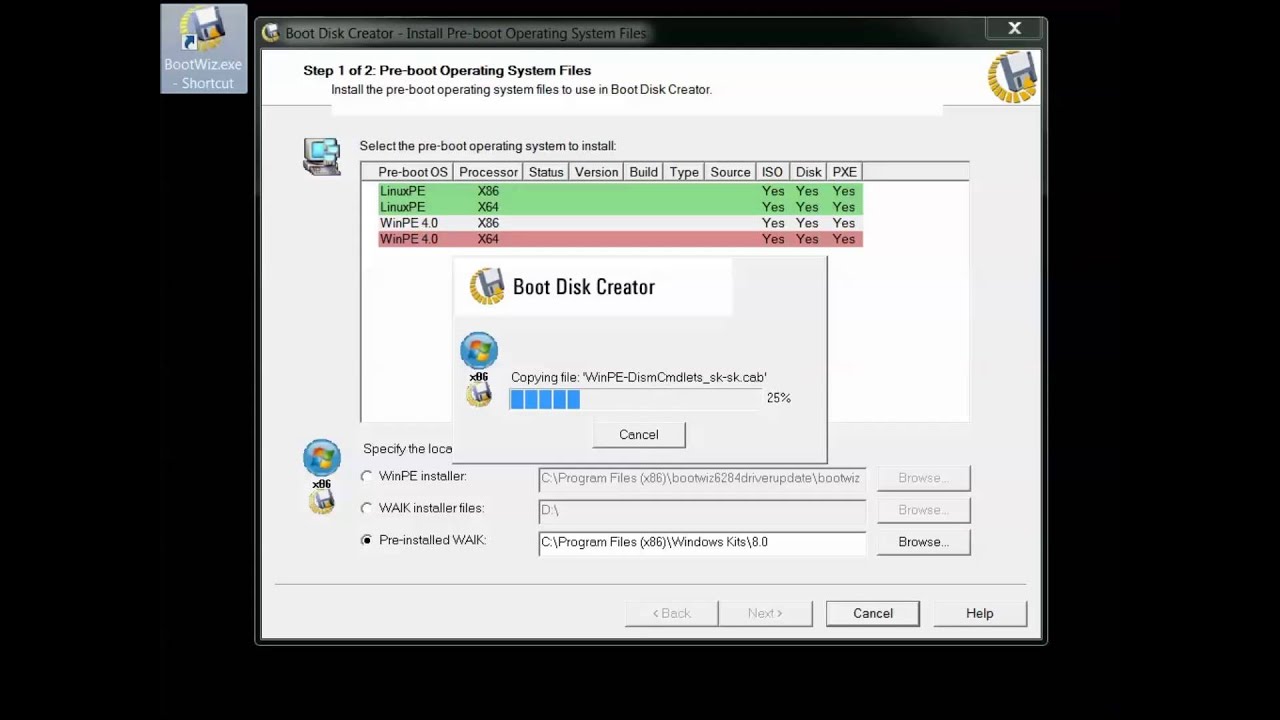The image size is (1280, 720).
Task: Click the computer icon beside OS list
Action: (321, 157)
